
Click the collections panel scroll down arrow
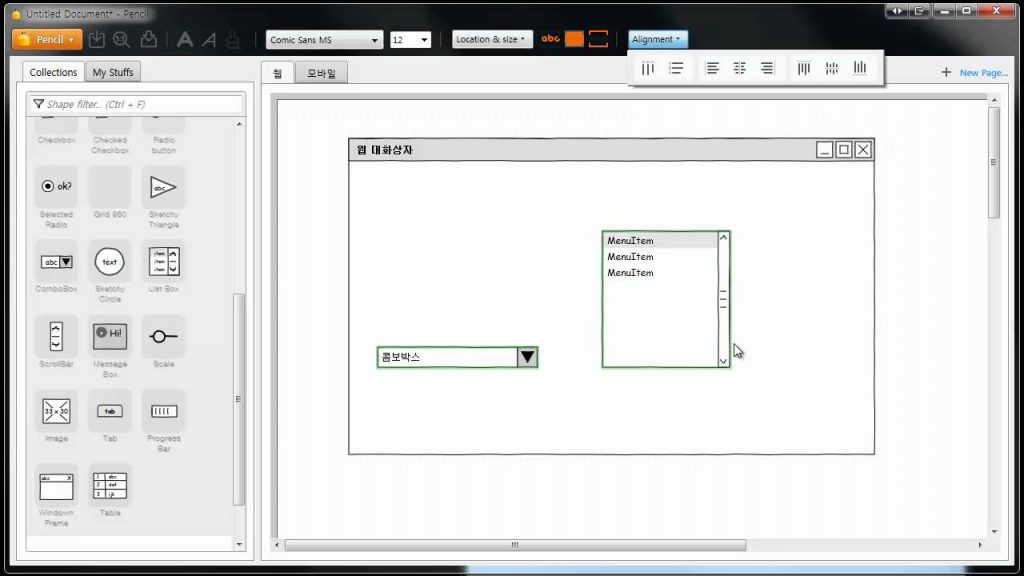coord(239,544)
